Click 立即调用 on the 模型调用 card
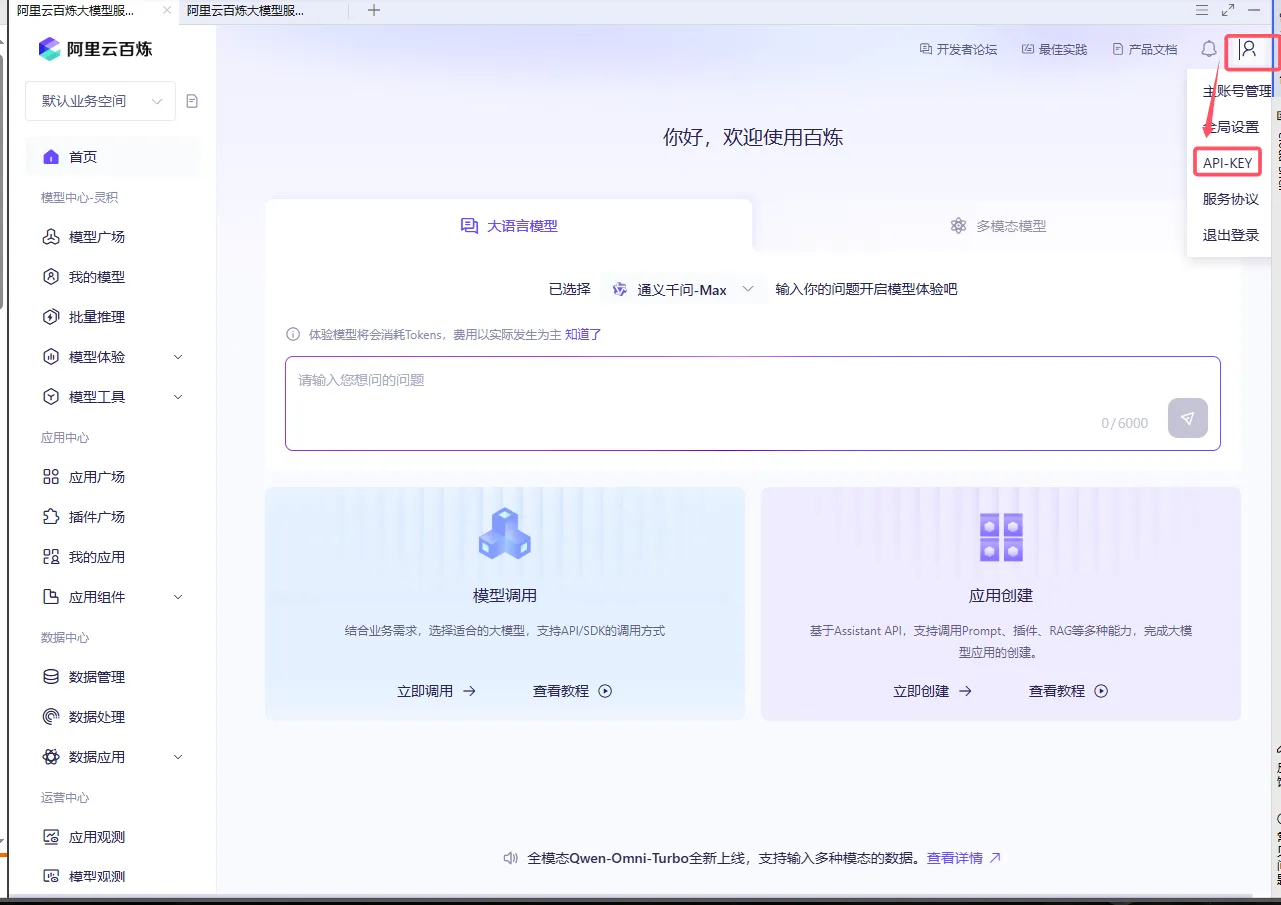This screenshot has width=1281, height=905. (436, 691)
